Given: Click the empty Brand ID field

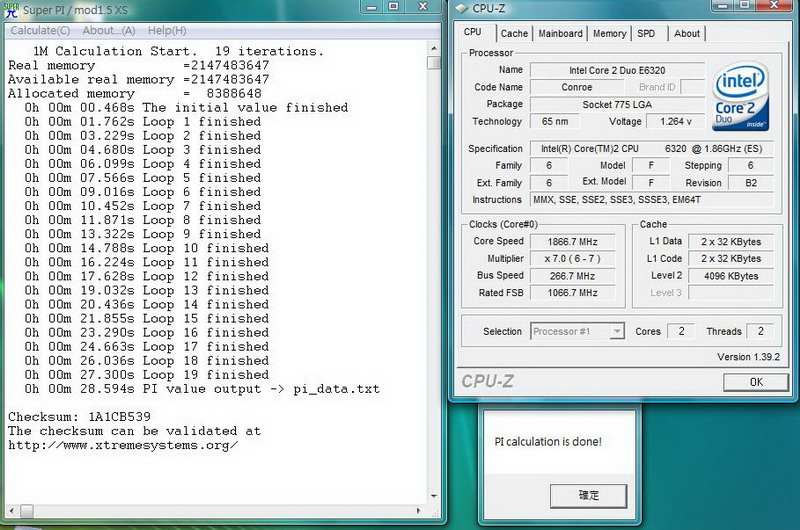Looking at the screenshot, I should [693, 87].
